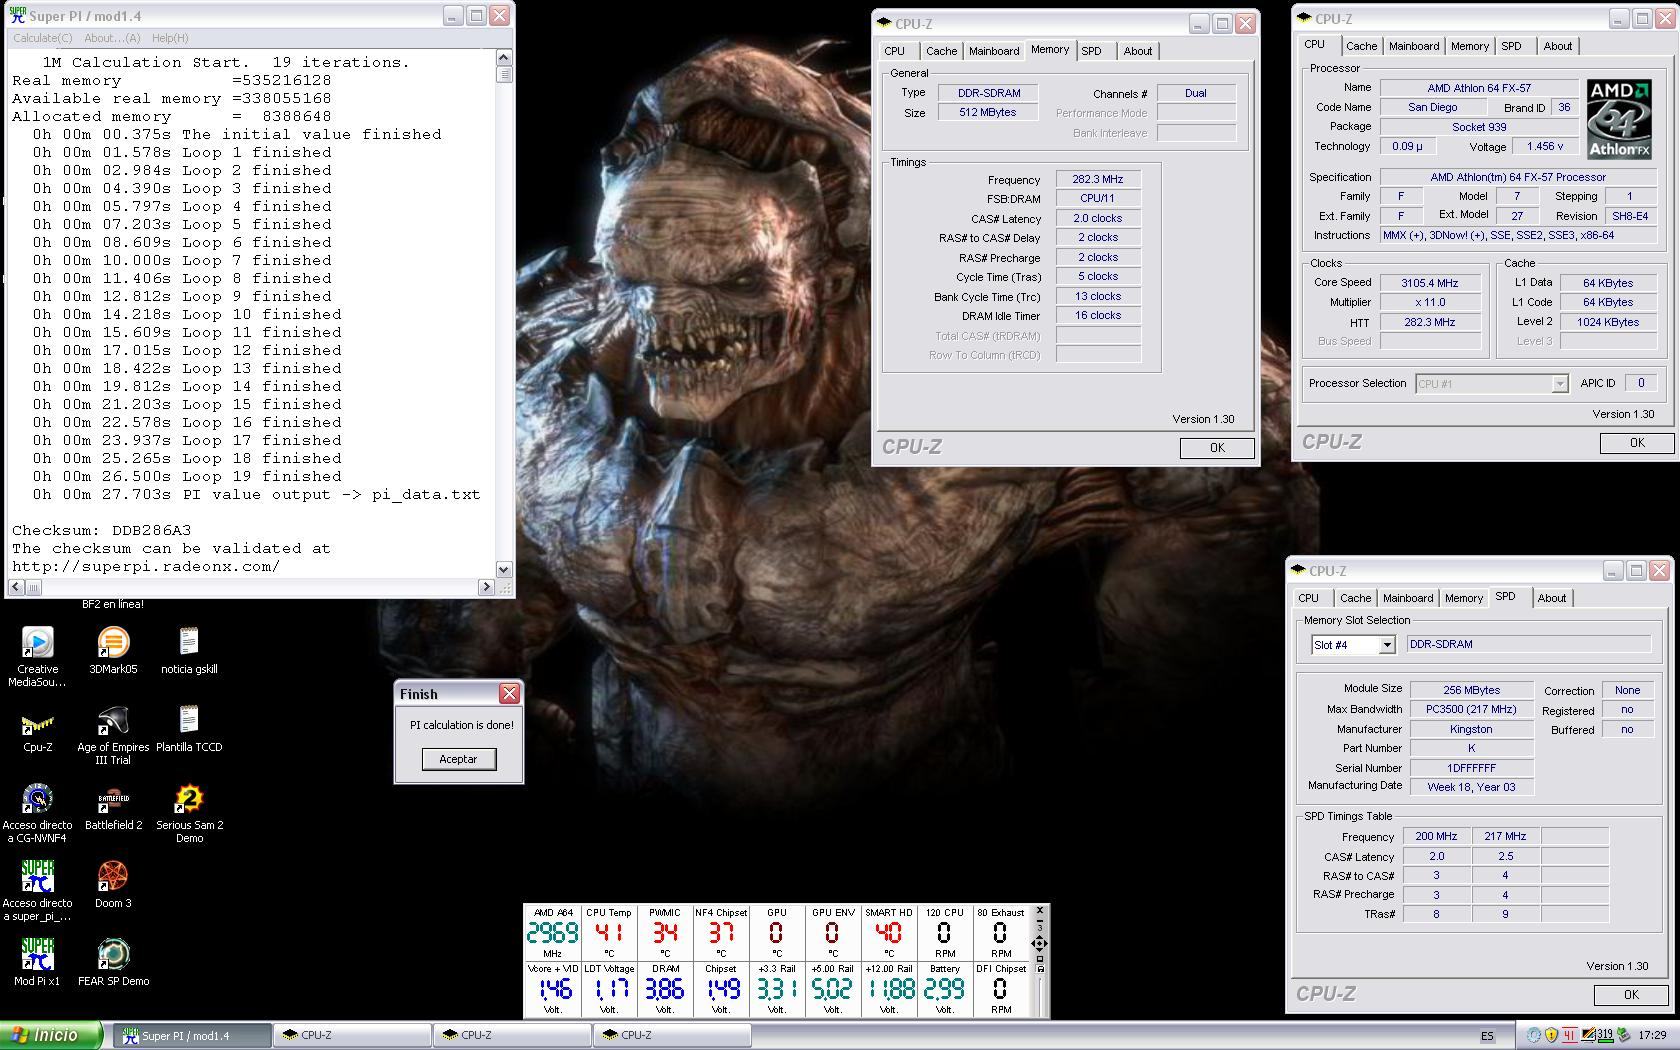Switch to the Mainboard tab in the Memory window

tap(993, 51)
